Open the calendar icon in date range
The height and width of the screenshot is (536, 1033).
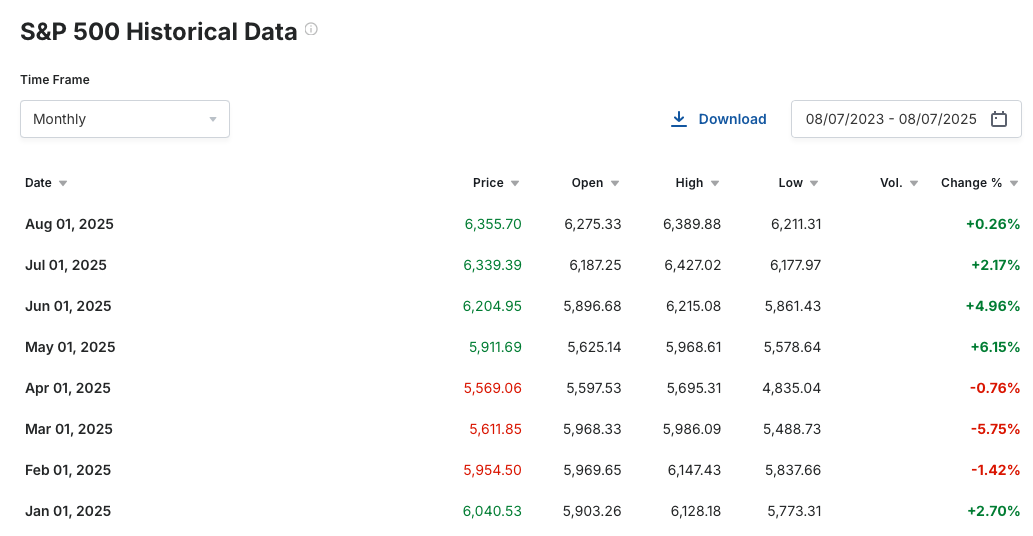[x=999, y=119]
